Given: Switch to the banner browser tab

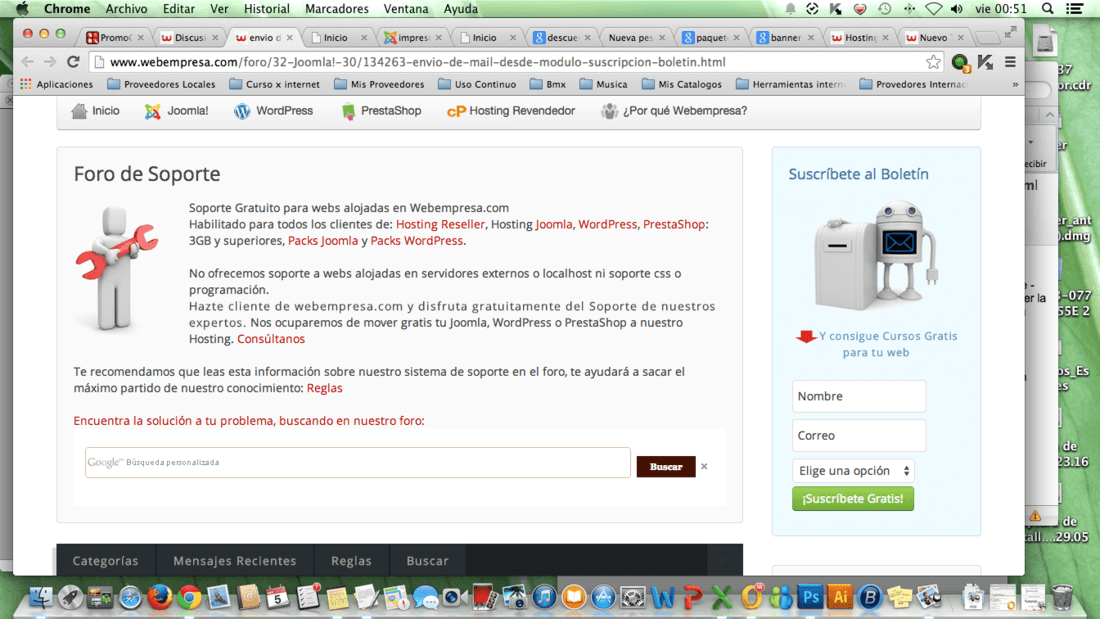Looking at the screenshot, I should (783, 37).
